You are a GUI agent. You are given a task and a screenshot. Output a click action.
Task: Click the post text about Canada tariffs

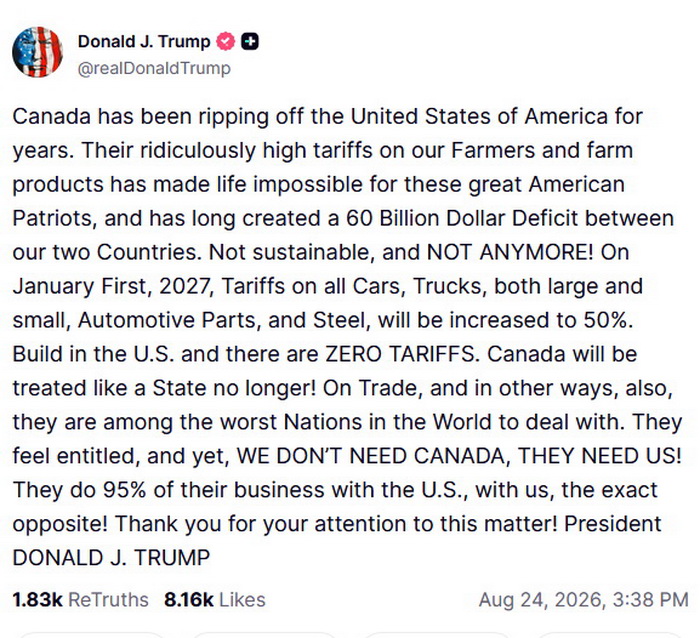347,337
